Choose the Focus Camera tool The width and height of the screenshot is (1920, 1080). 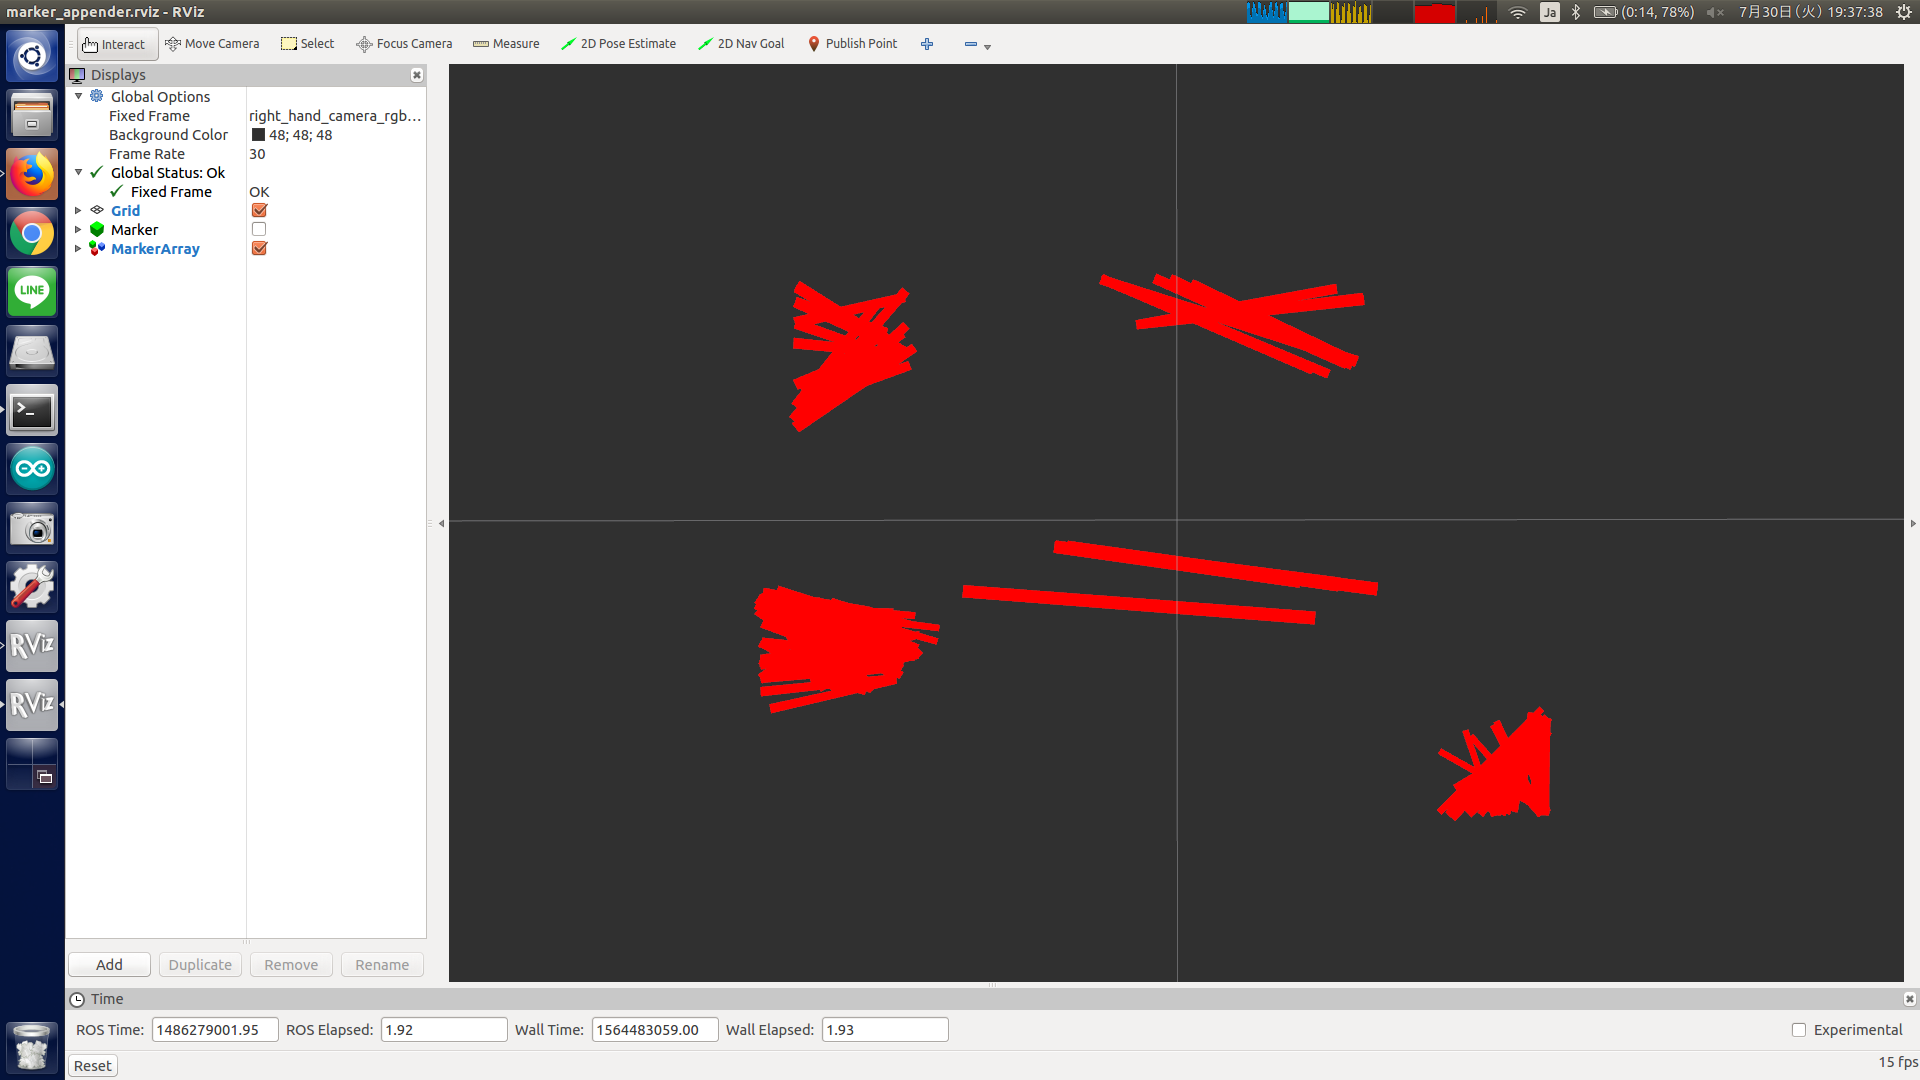click(404, 44)
